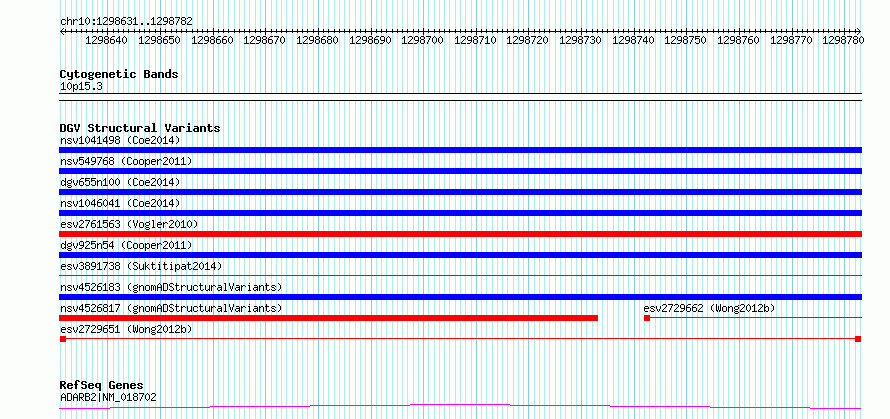The width and height of the screenshot is (890, 419).
Task: Click the red bar of esv2761563
Action: point(460,234)
